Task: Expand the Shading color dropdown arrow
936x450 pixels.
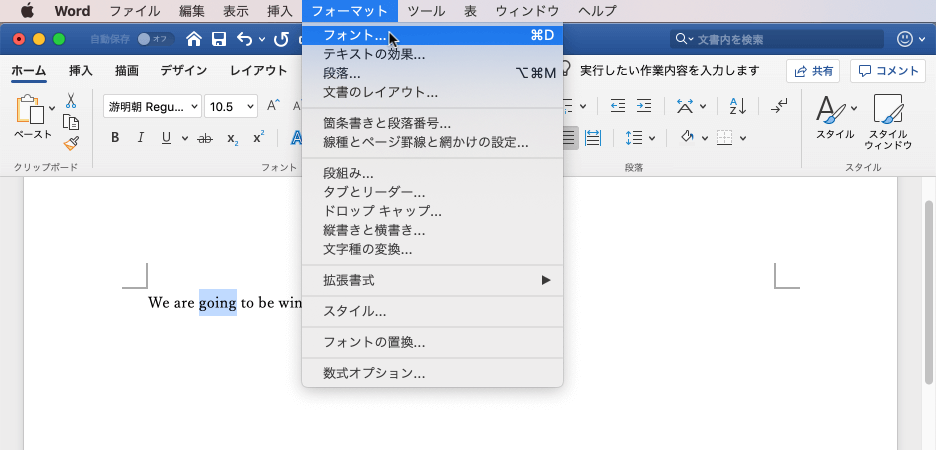Action: 704,138
